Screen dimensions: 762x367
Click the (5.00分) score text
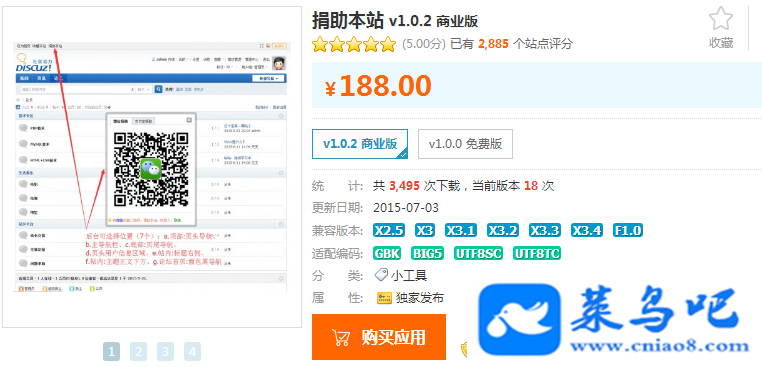click(x=424, y=44)
